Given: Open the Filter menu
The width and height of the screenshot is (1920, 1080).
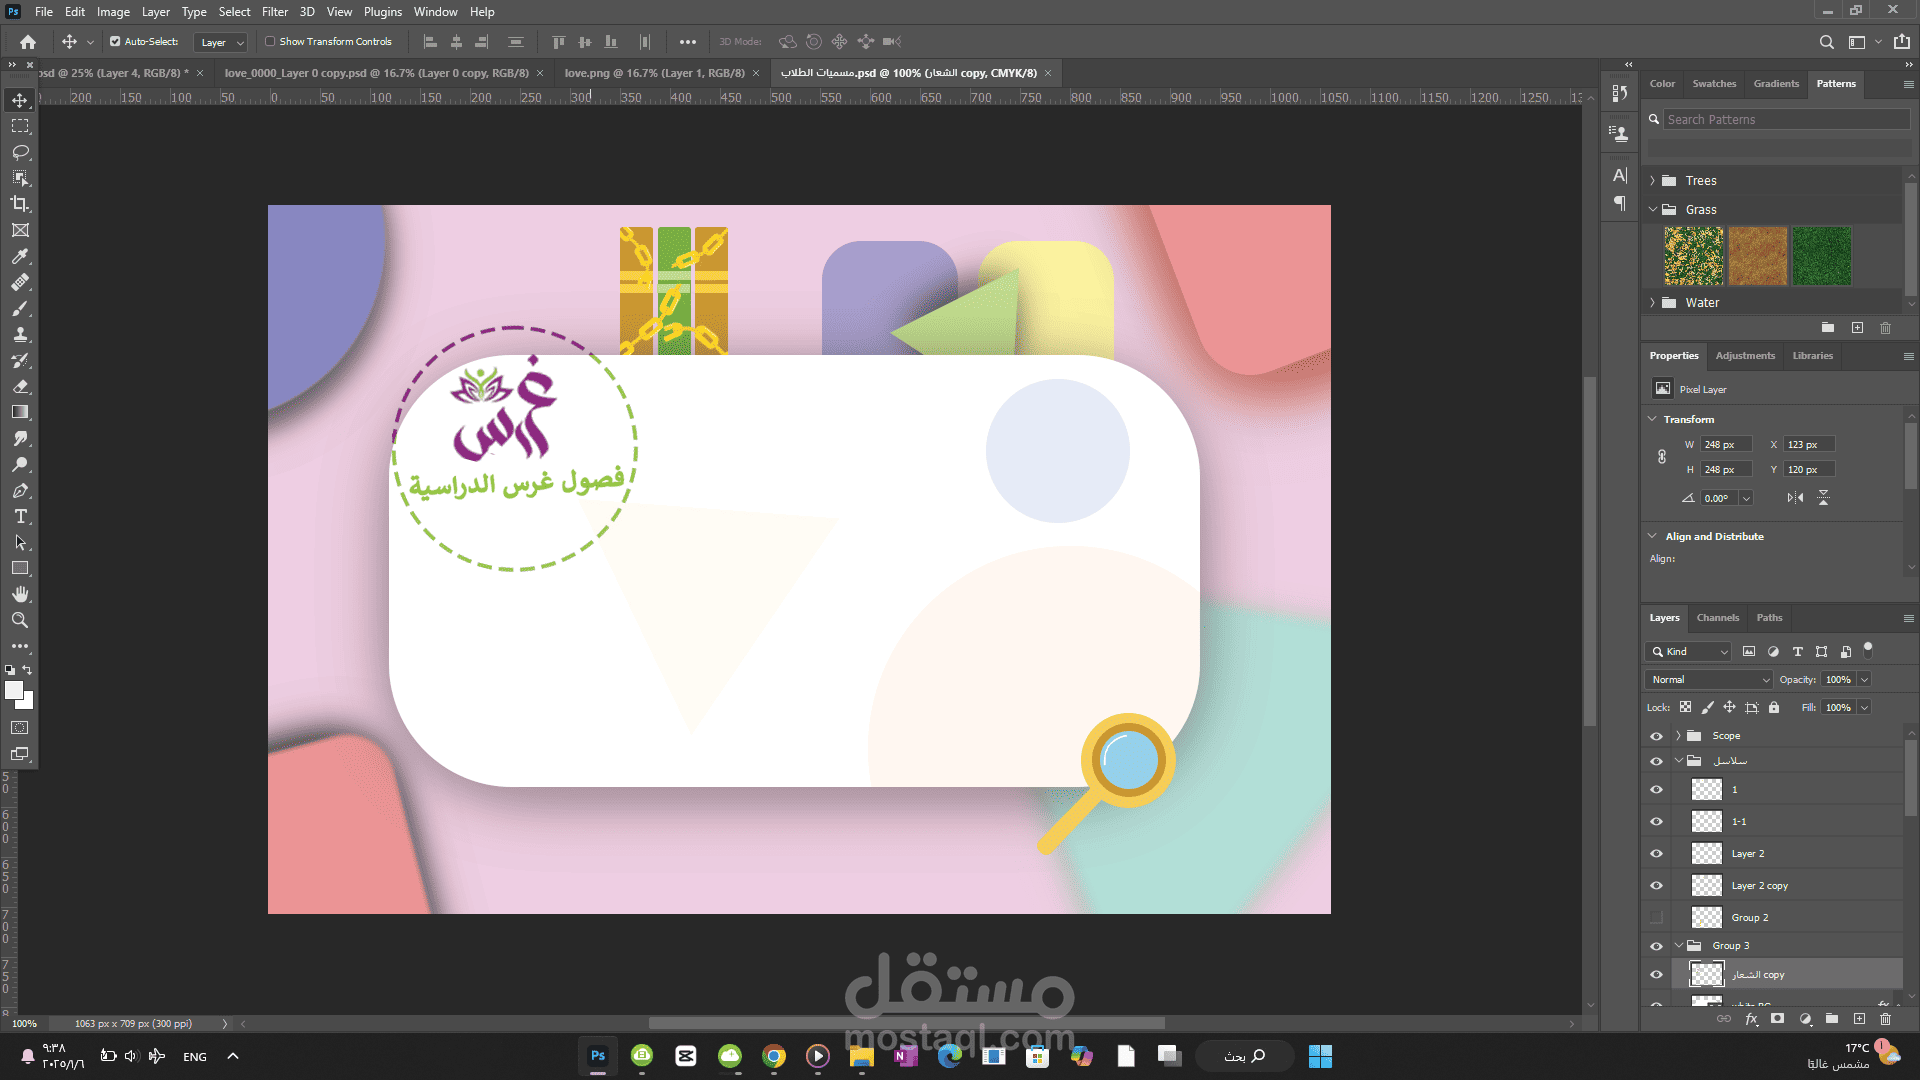Looking at the screenshot, I should coord(275,12).
